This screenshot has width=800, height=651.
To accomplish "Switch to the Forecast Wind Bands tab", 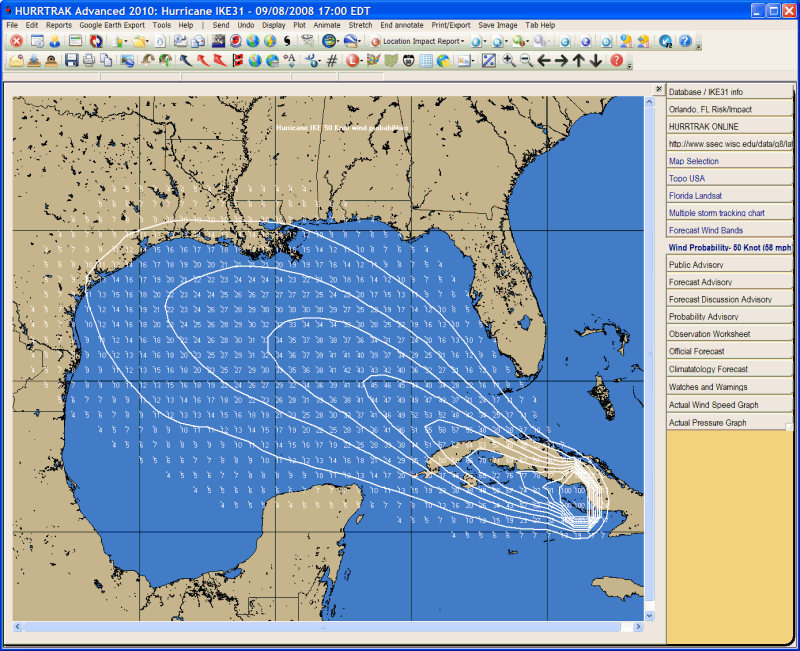I will coord(730,230).
